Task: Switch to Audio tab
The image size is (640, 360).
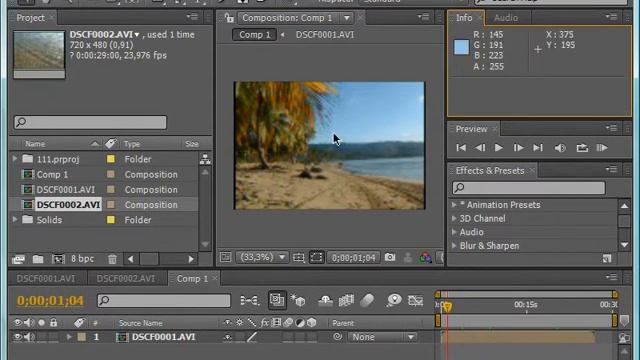Action: pyautogui.click(x=506, y=18)
